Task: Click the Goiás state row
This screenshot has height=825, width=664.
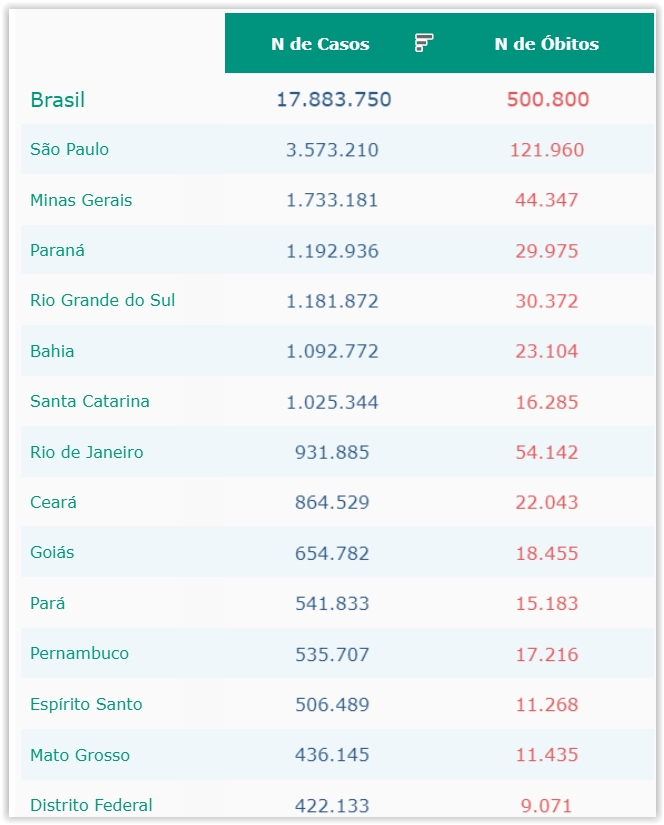Action: [52, 553]
